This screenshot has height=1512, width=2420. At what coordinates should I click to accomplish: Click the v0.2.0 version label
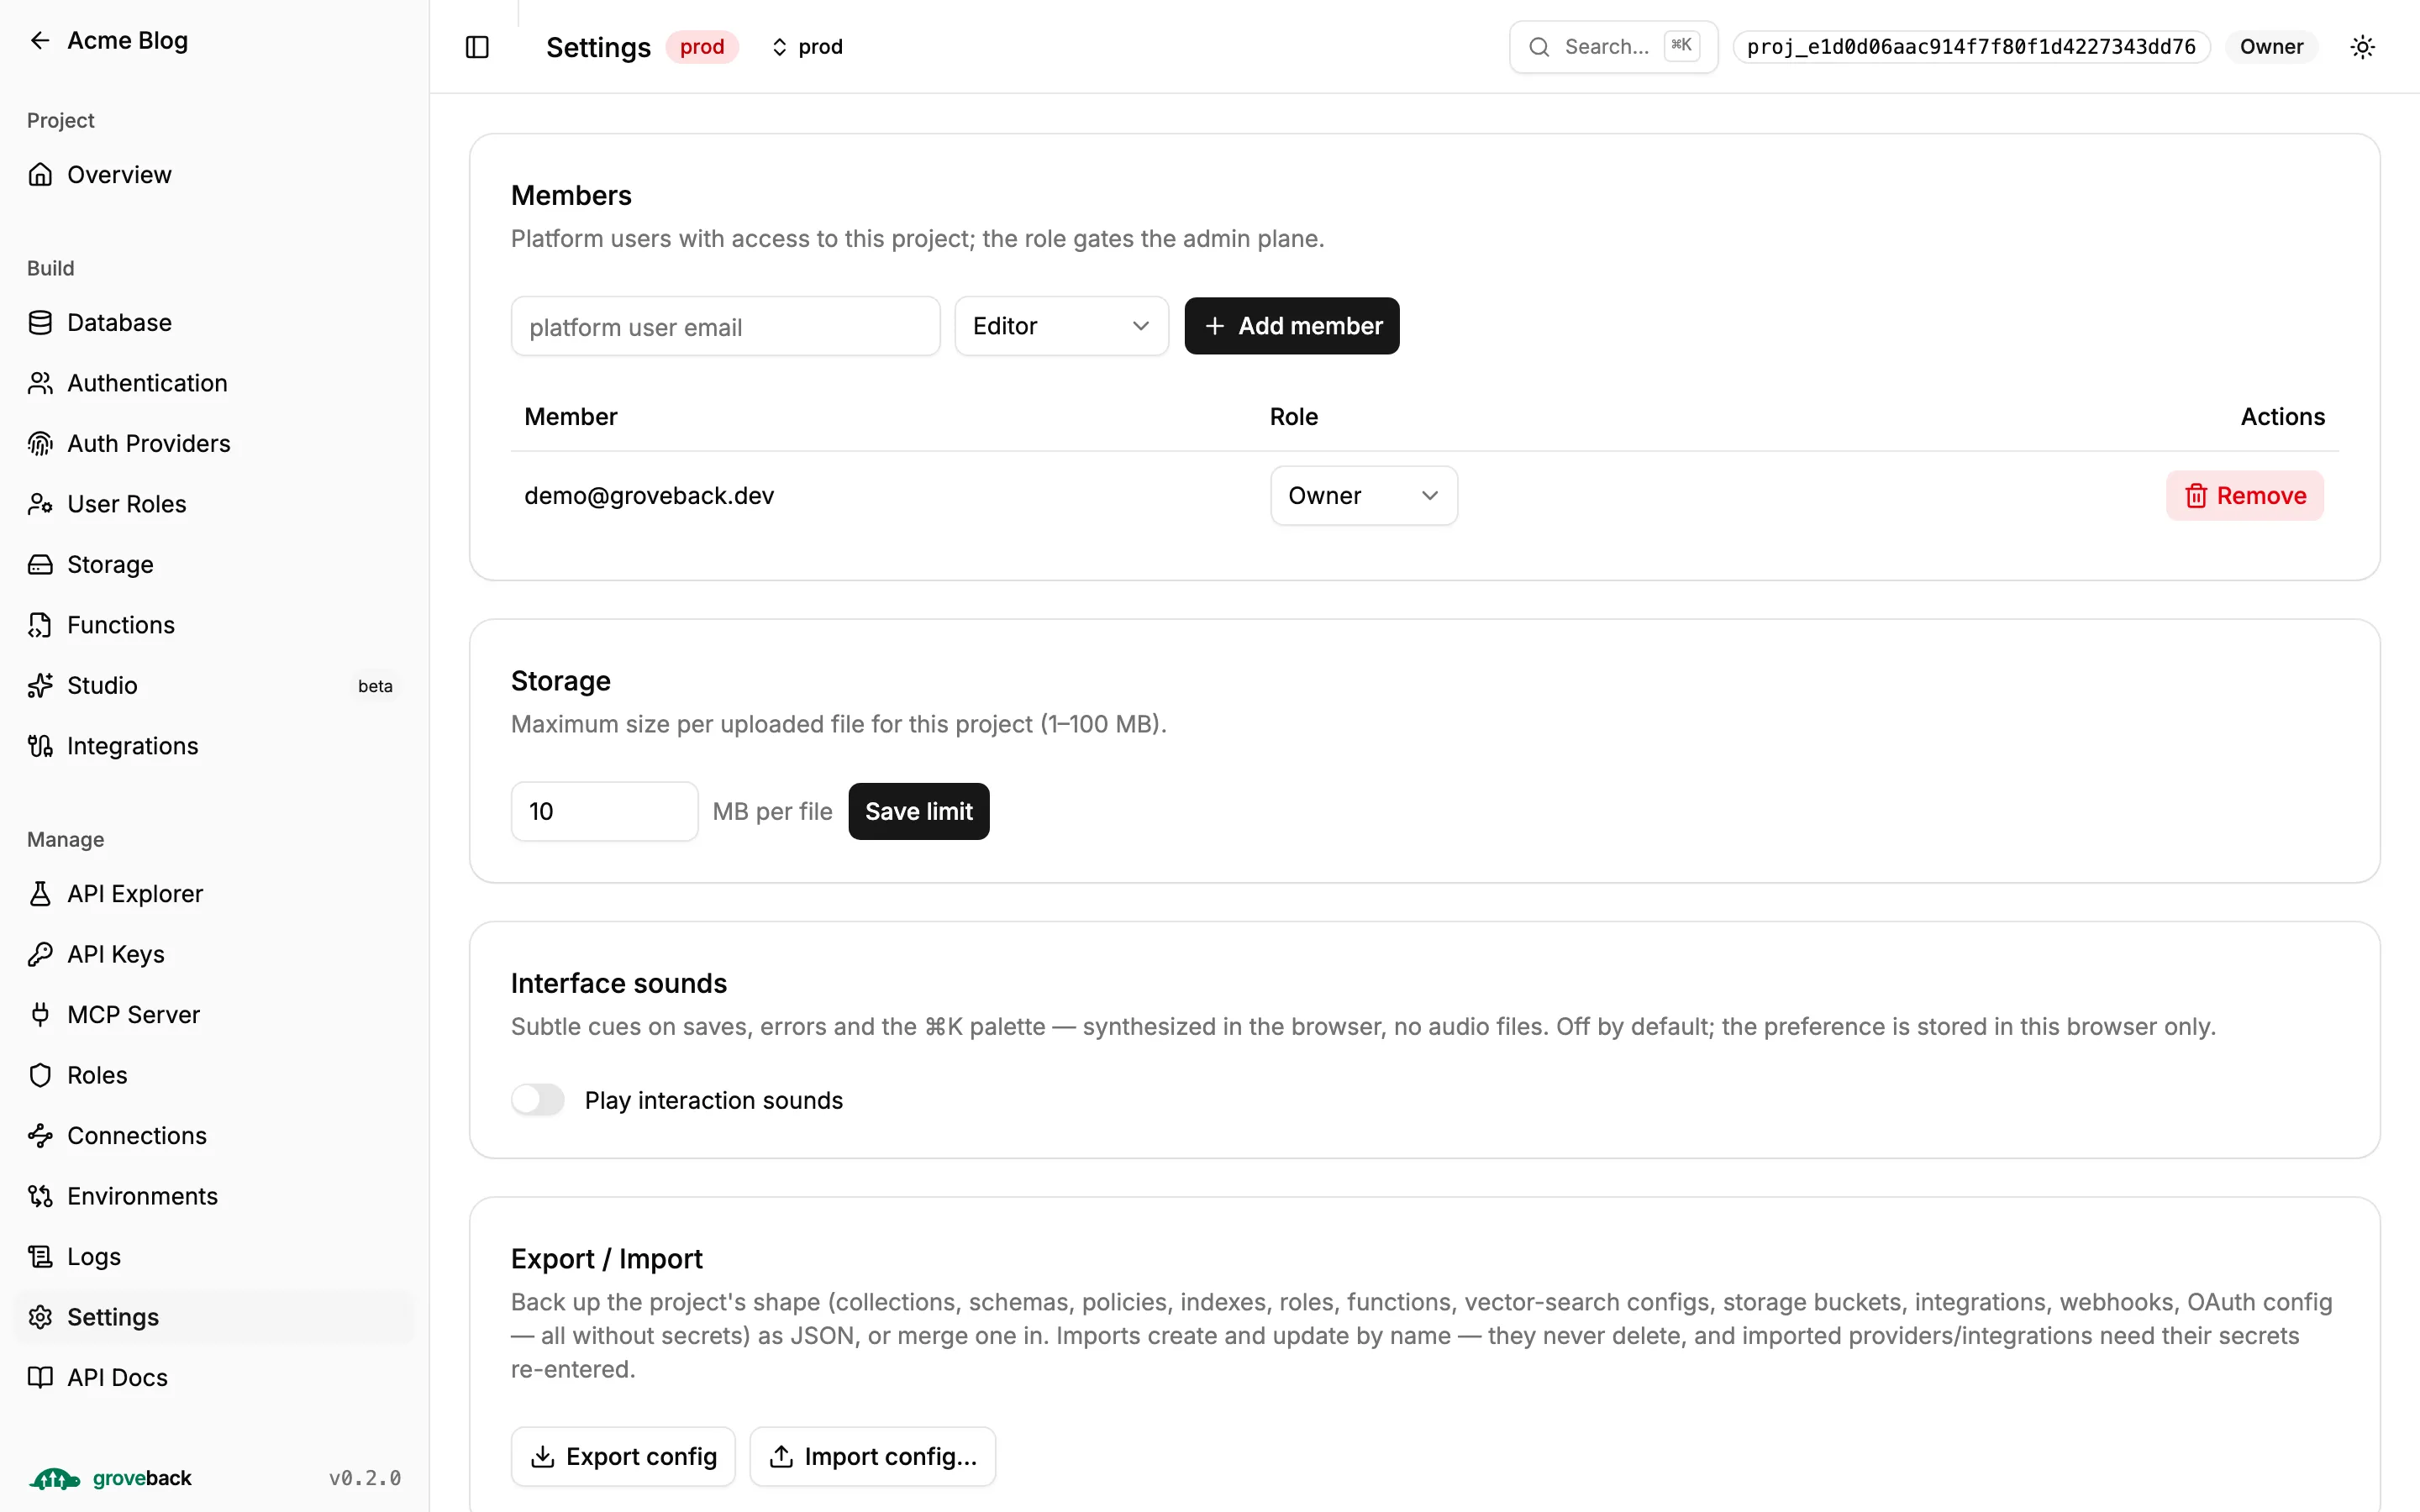pyautogui.click(x=365, y=1478)
